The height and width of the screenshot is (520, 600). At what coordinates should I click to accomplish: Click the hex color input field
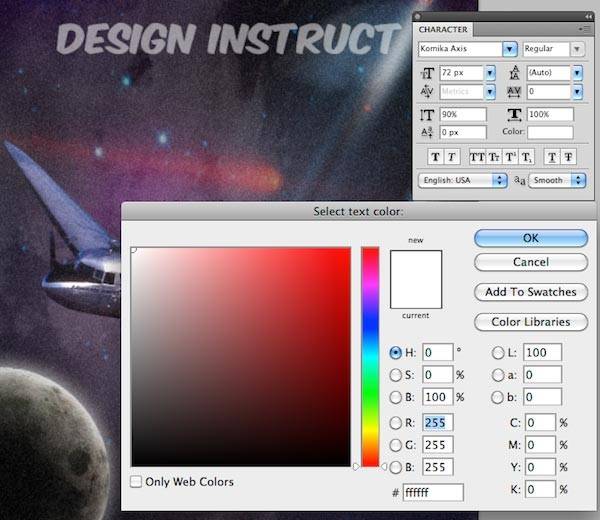pyautogui.click(x=433, y=492)
